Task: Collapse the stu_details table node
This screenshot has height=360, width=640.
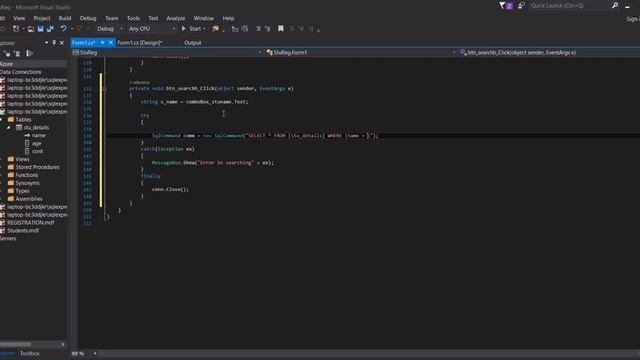Action: 8,128
